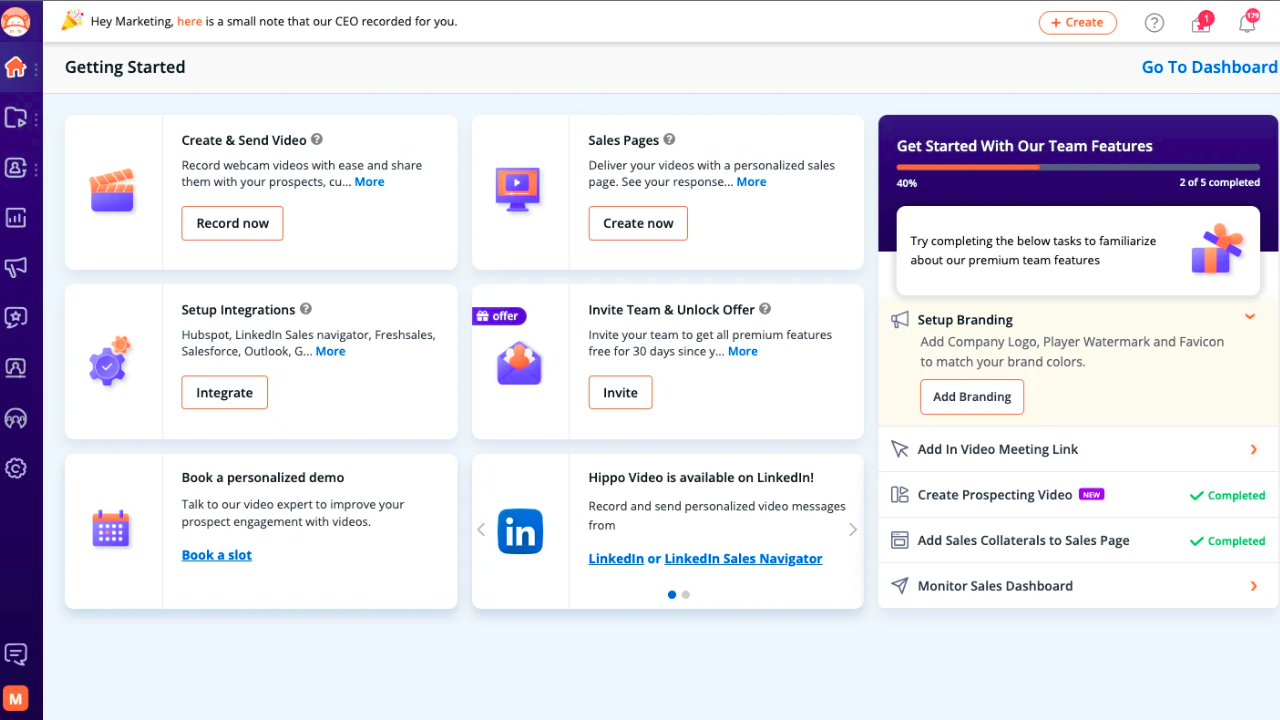The width and height of the screenshot is (1280, 720).
Task: Open the LinkedIn Sales Navigator link
Action: click(x=743, y=559)
